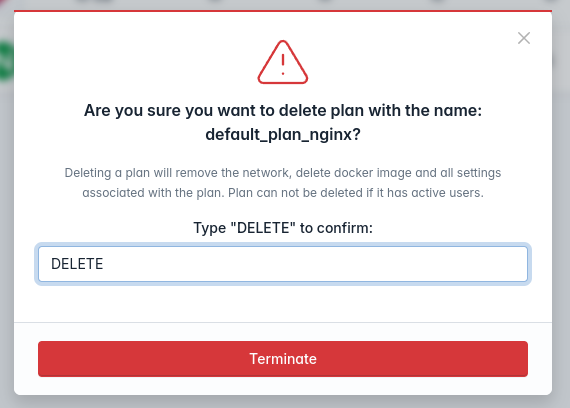This screenshot has width=570, height=408.
Task: Focus the DELETE confirmation input field
Action: click(x=283, y=264)
